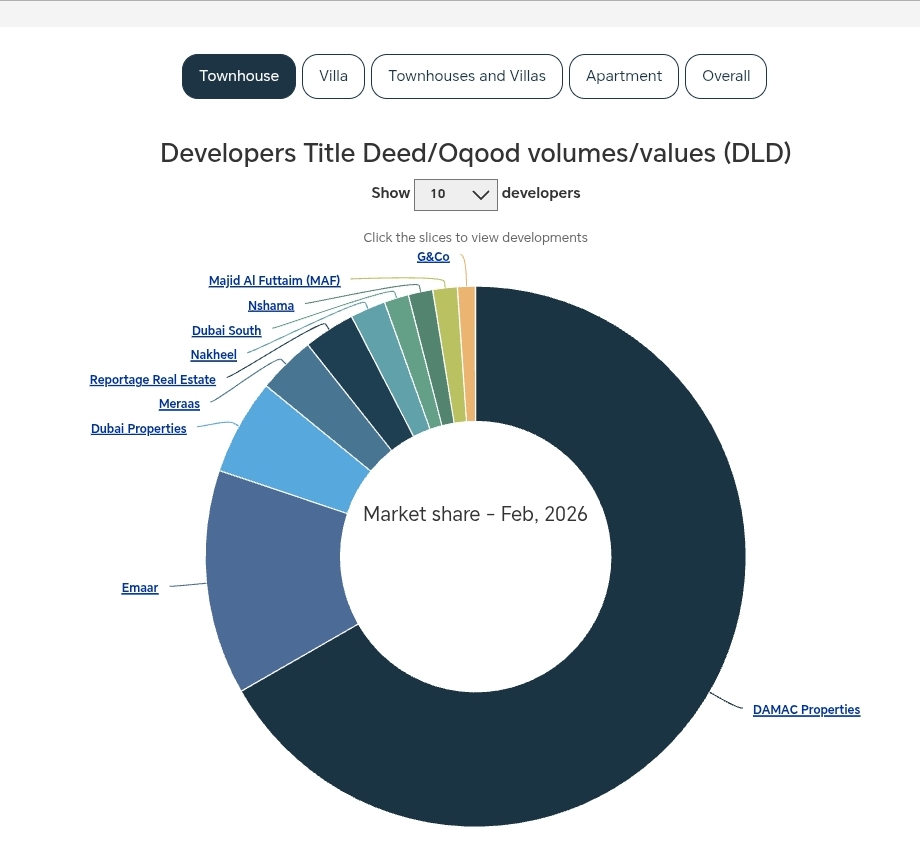The width and height of the screenshot is (920, 851).
Task: Click the Meraas label link
Action: point(179,404)
